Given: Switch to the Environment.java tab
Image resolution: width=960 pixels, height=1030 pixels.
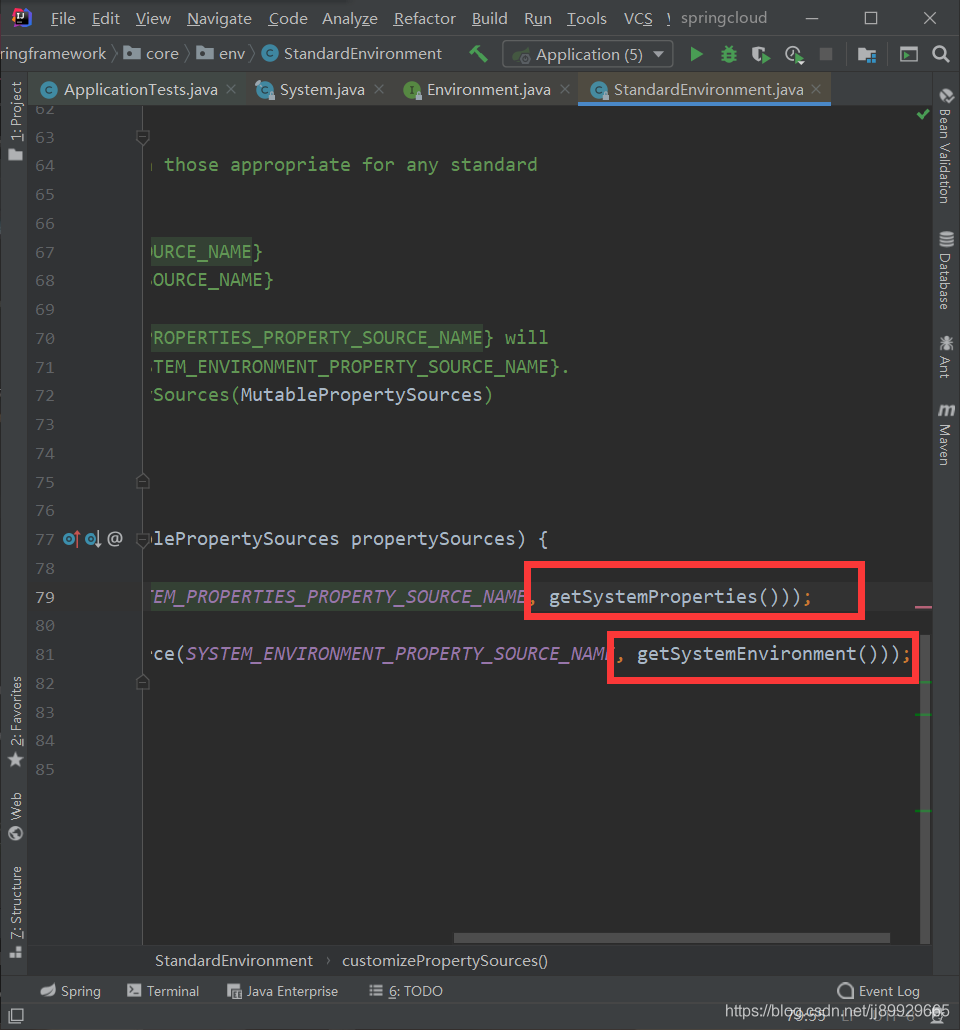Looking at the screenshot, I should pyautogui.click(x=488, y=89).
